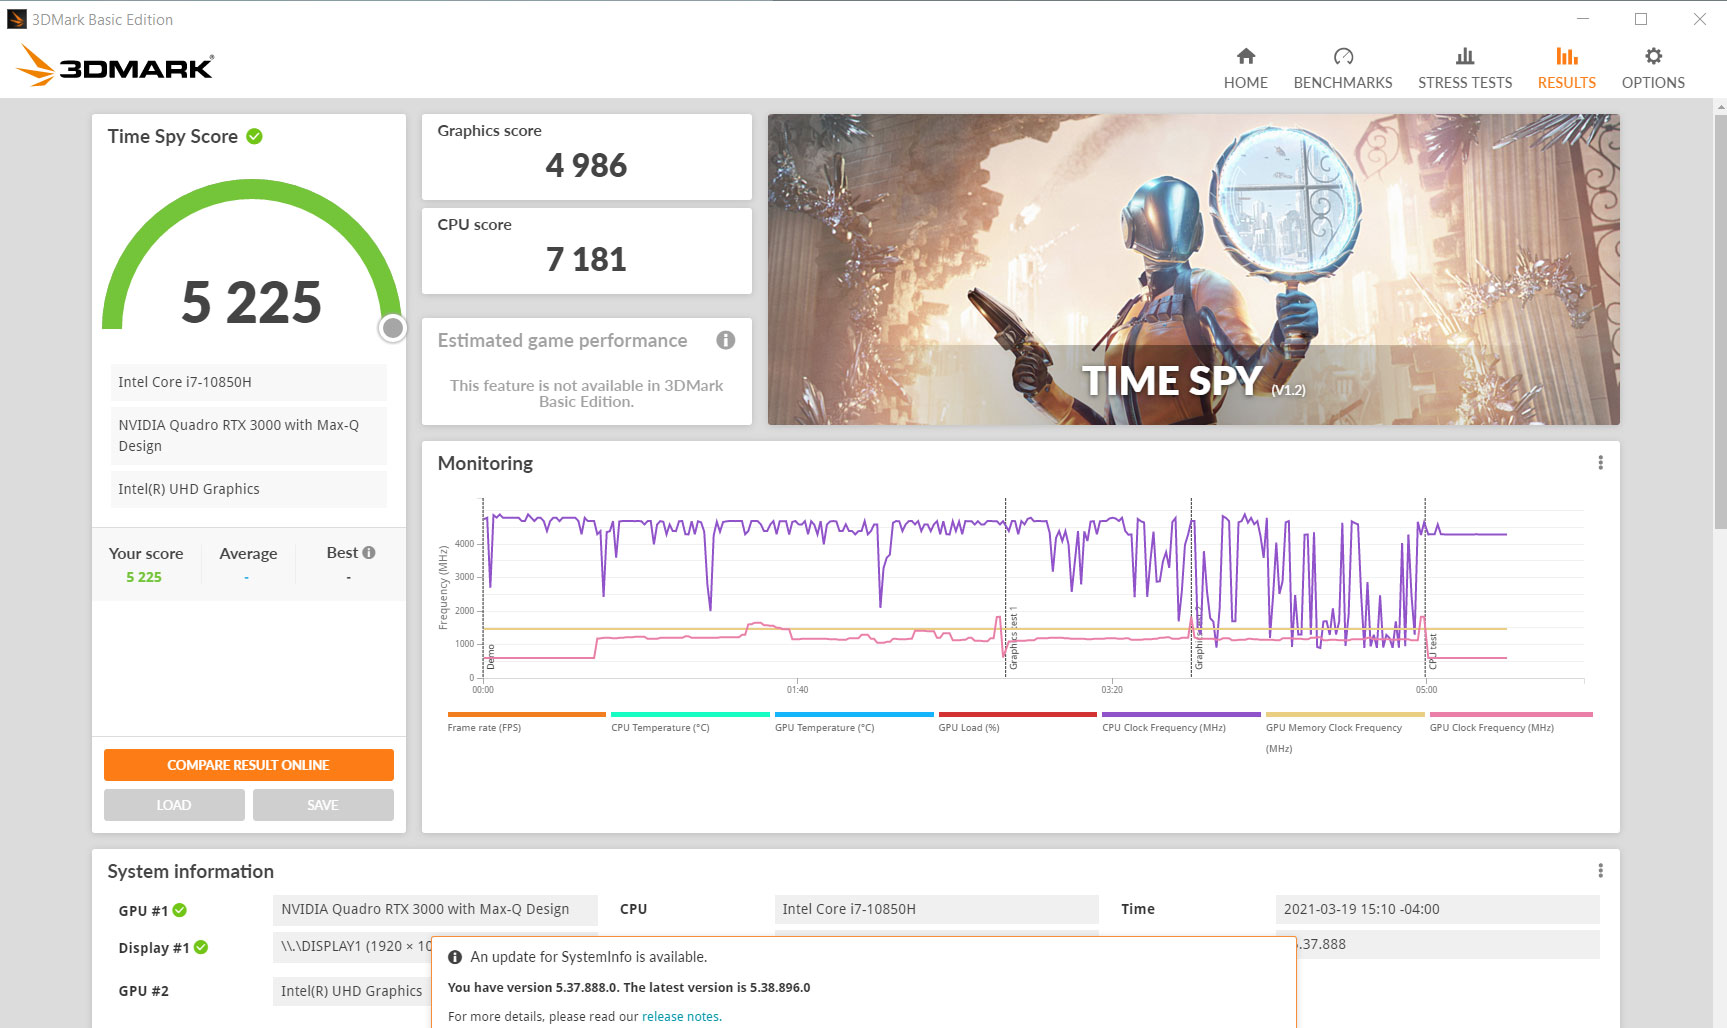Toggle GPU Temperature legend series
The width and height of the screenshot is (1727, 1028).
(854, 722)
